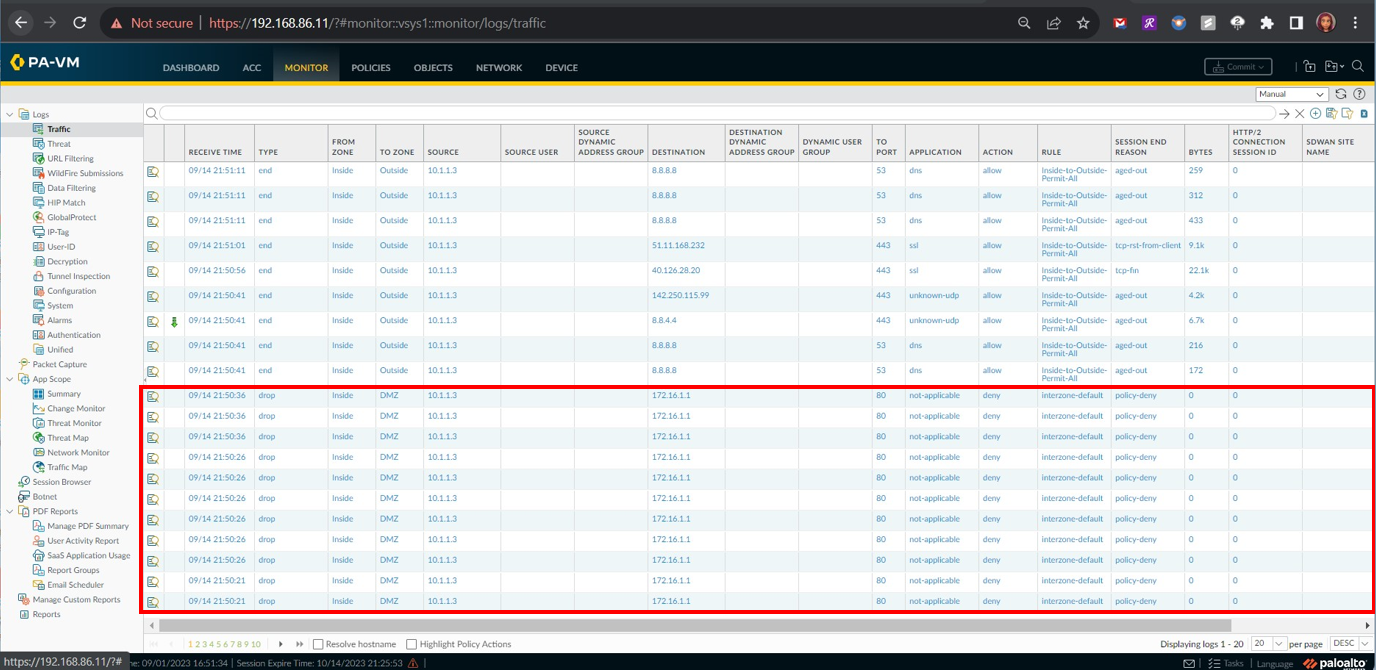Apply filter with the arrow icon

click(x=1285, y=114)
